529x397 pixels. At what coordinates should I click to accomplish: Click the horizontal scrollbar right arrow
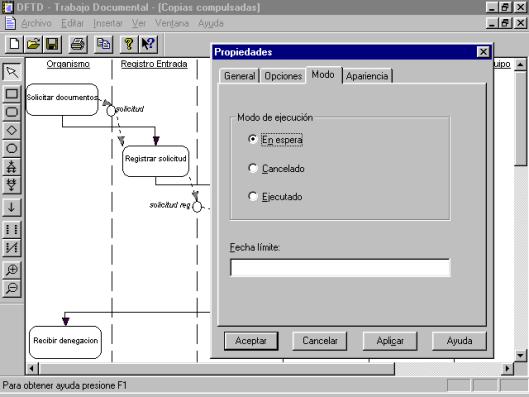pos(507,368)
